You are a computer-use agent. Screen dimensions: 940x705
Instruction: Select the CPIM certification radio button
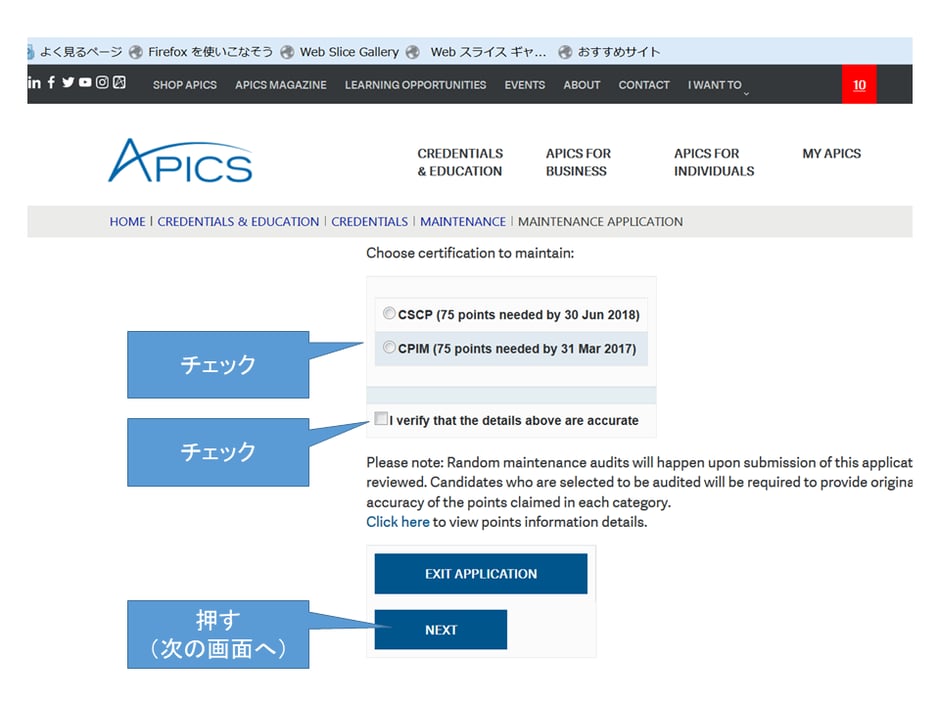point(389,347)
